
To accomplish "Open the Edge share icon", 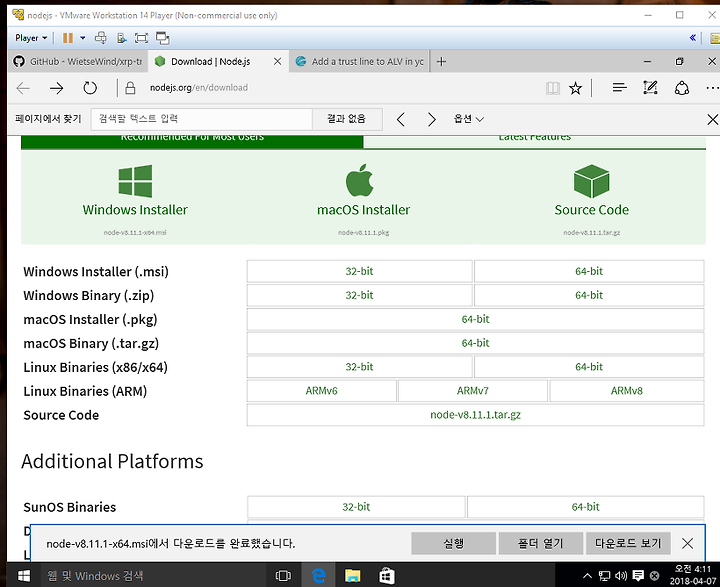I will pos(682,88).
